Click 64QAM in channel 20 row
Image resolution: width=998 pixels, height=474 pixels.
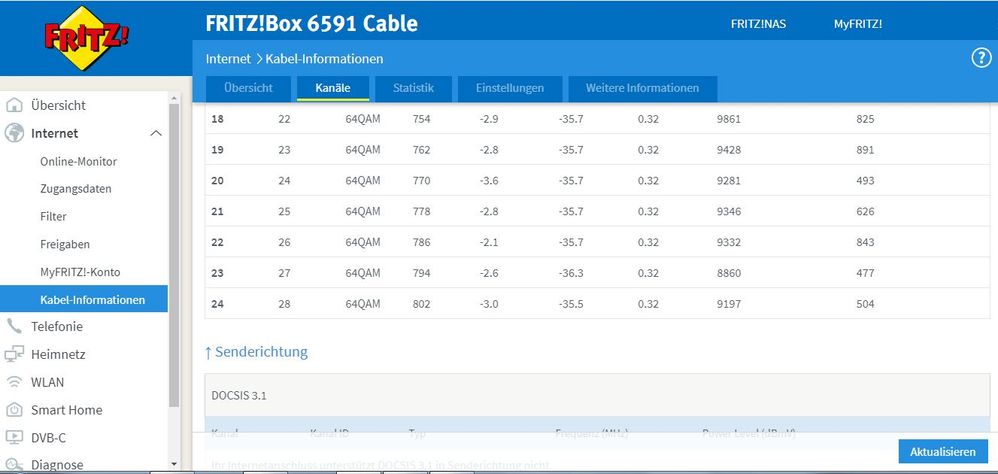363,181
